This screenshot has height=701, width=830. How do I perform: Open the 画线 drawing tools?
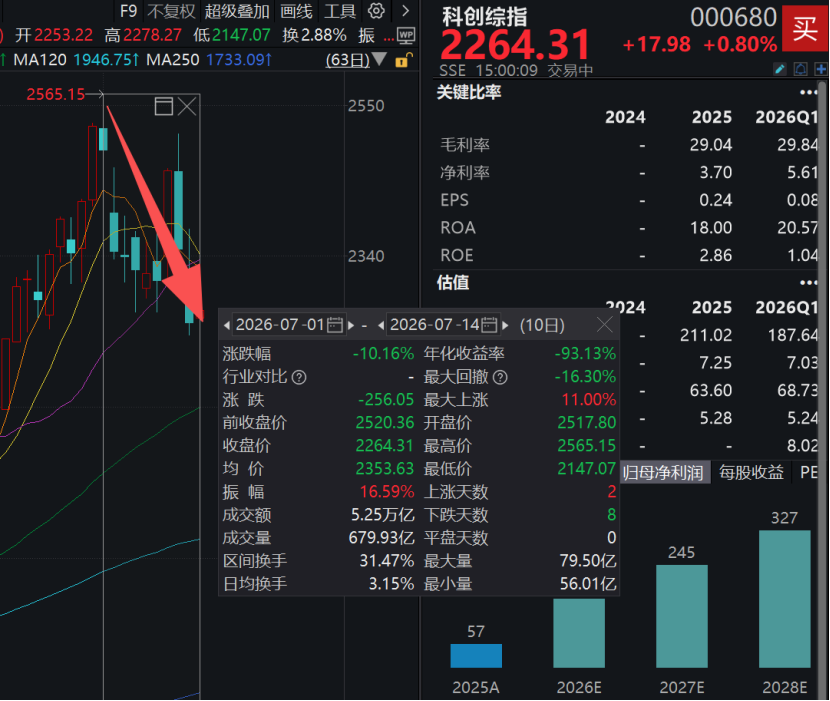pyautogui.click(x=296, y=11)
